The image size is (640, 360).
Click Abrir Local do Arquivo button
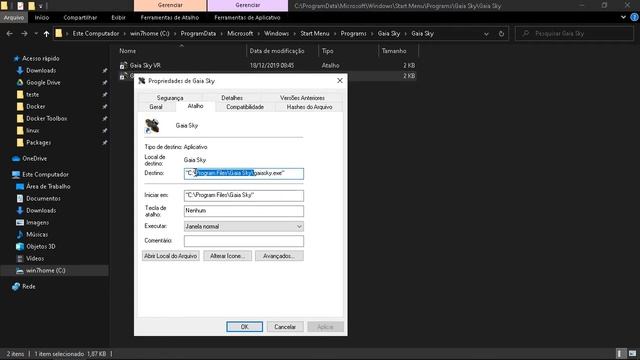pyautogui.click(x=171, y=256)
